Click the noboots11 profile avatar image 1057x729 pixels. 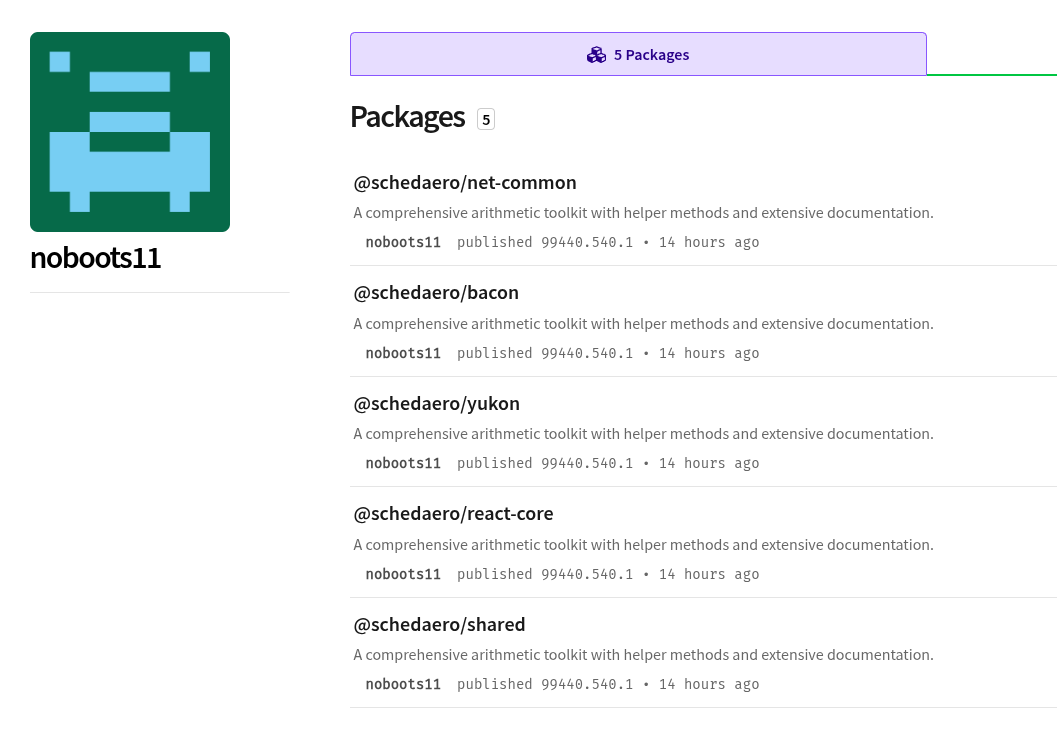click(x=130, y=131)
